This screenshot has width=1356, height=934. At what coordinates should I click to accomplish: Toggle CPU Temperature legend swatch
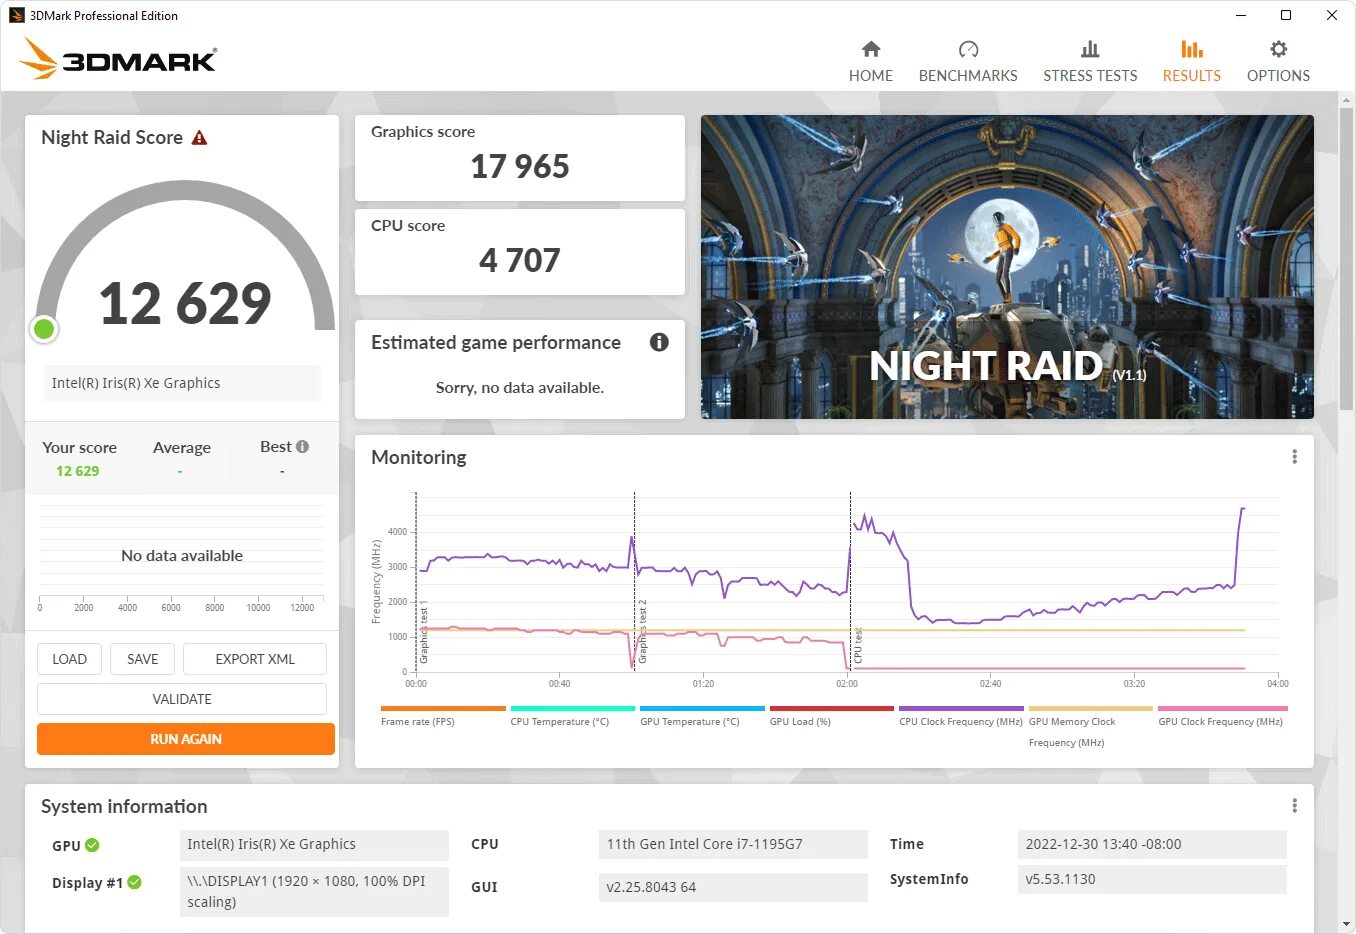[x=572, y=708]
